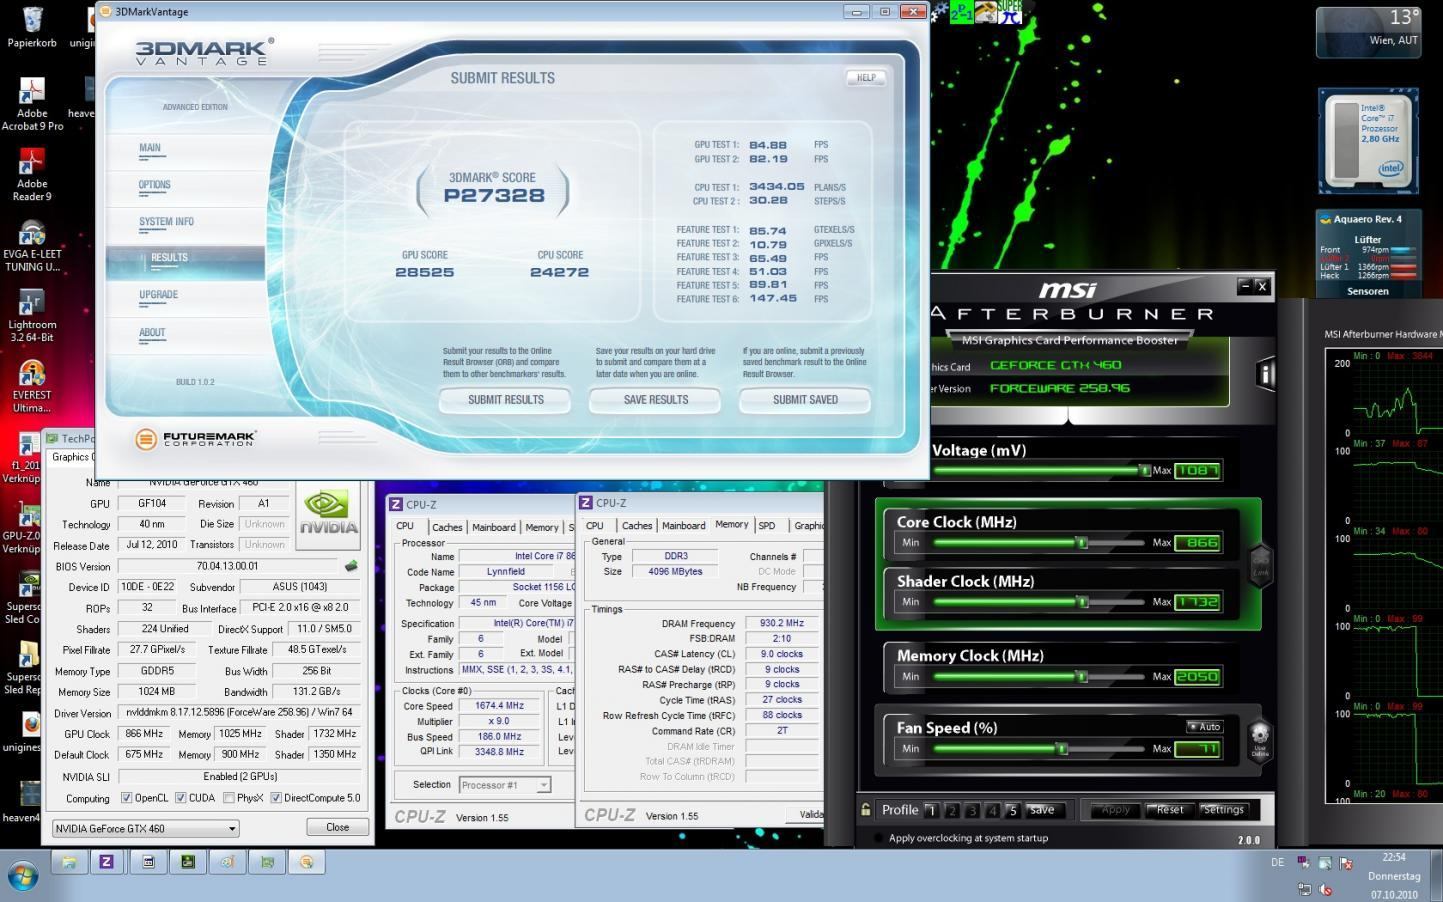Toggle OpenCL checkbox in GPU-Z
1443x902 pixels.
[x=126, y=798]
